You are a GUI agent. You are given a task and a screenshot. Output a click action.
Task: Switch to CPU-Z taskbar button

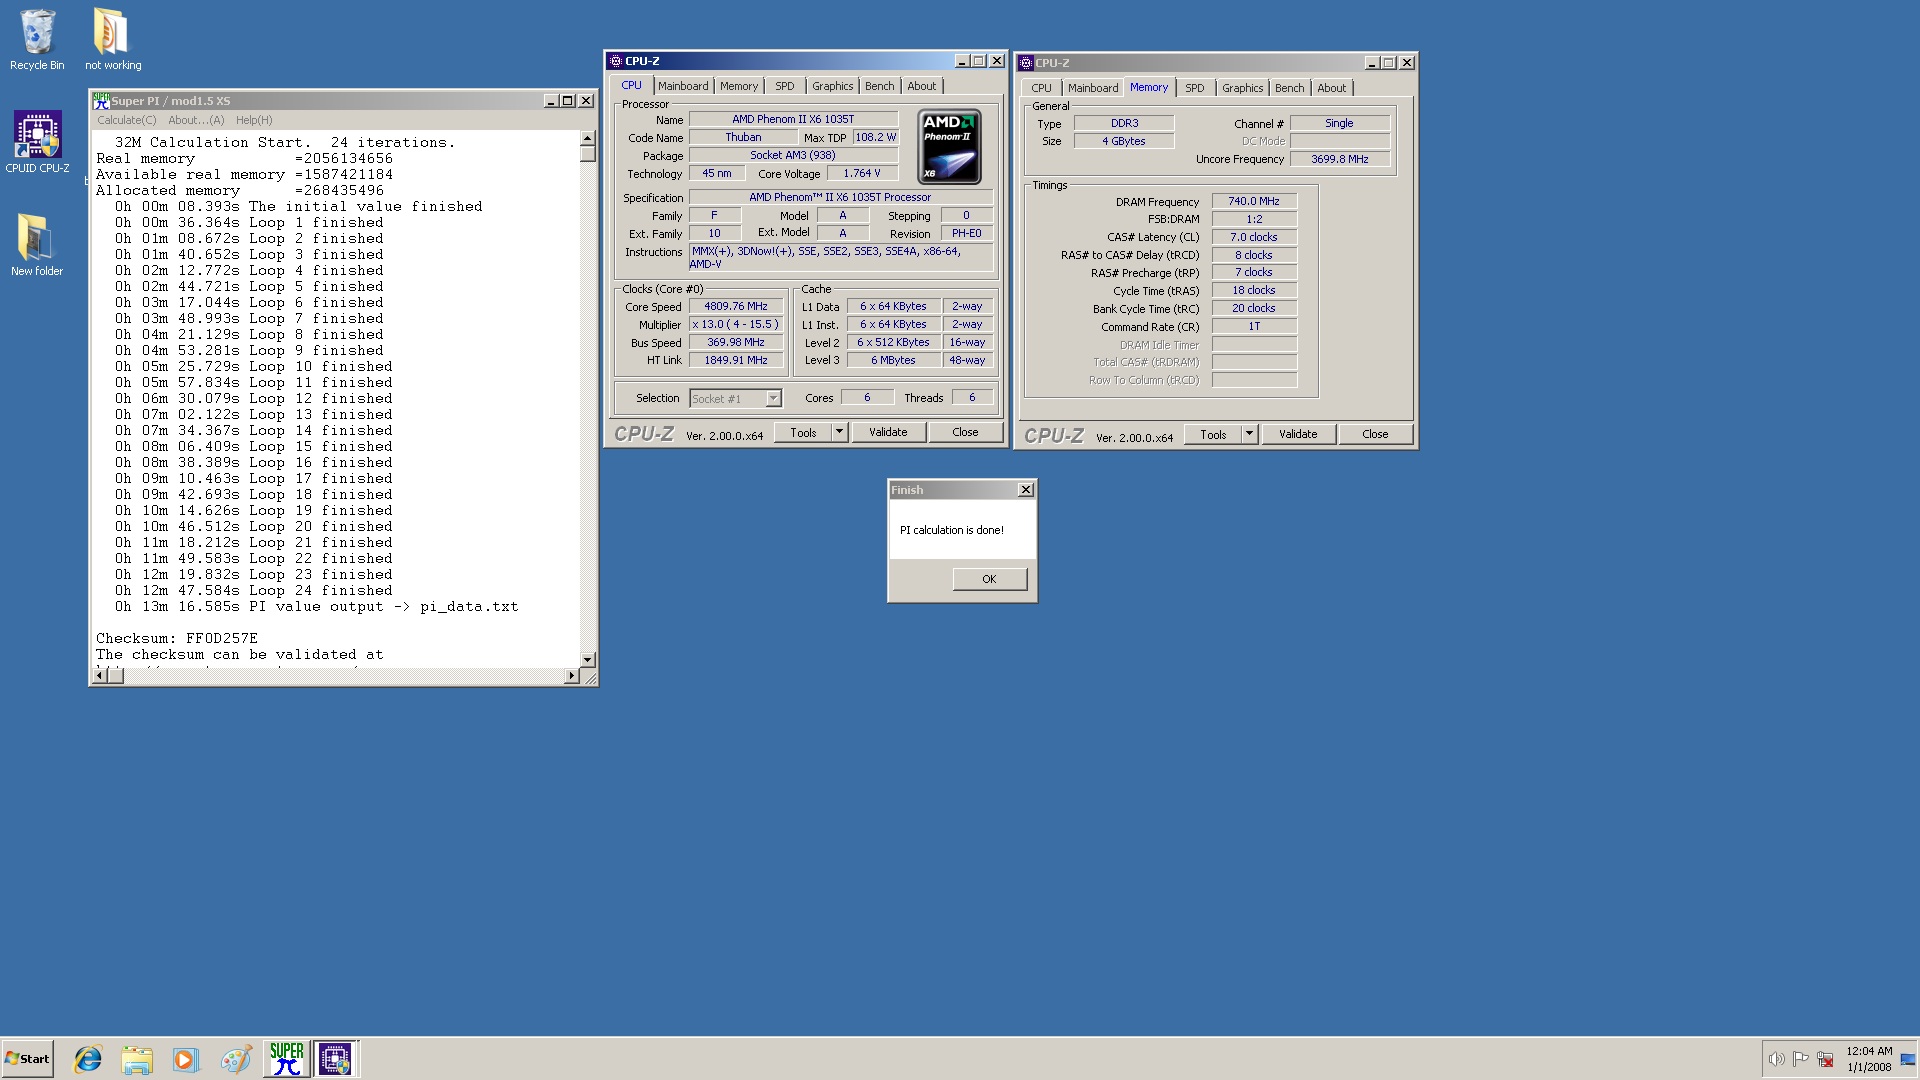[x=335, y=1059]
